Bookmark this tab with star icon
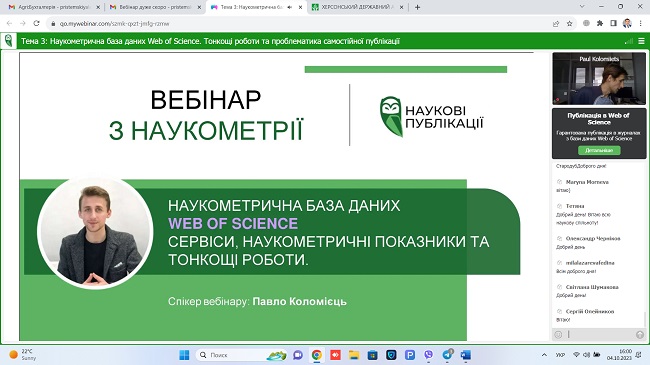 570,24
